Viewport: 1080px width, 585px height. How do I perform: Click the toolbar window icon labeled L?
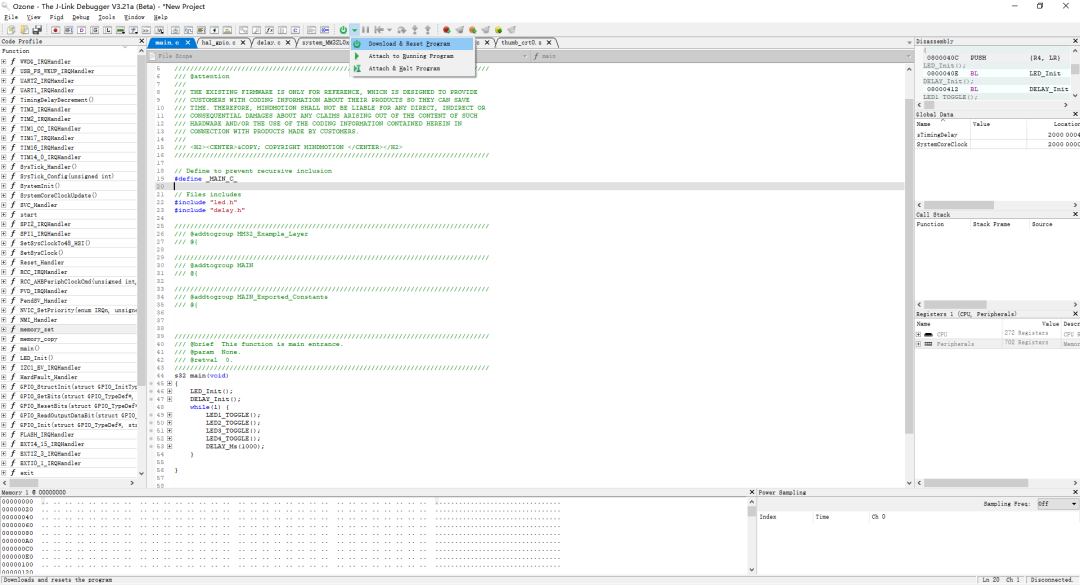click(107, 30)
